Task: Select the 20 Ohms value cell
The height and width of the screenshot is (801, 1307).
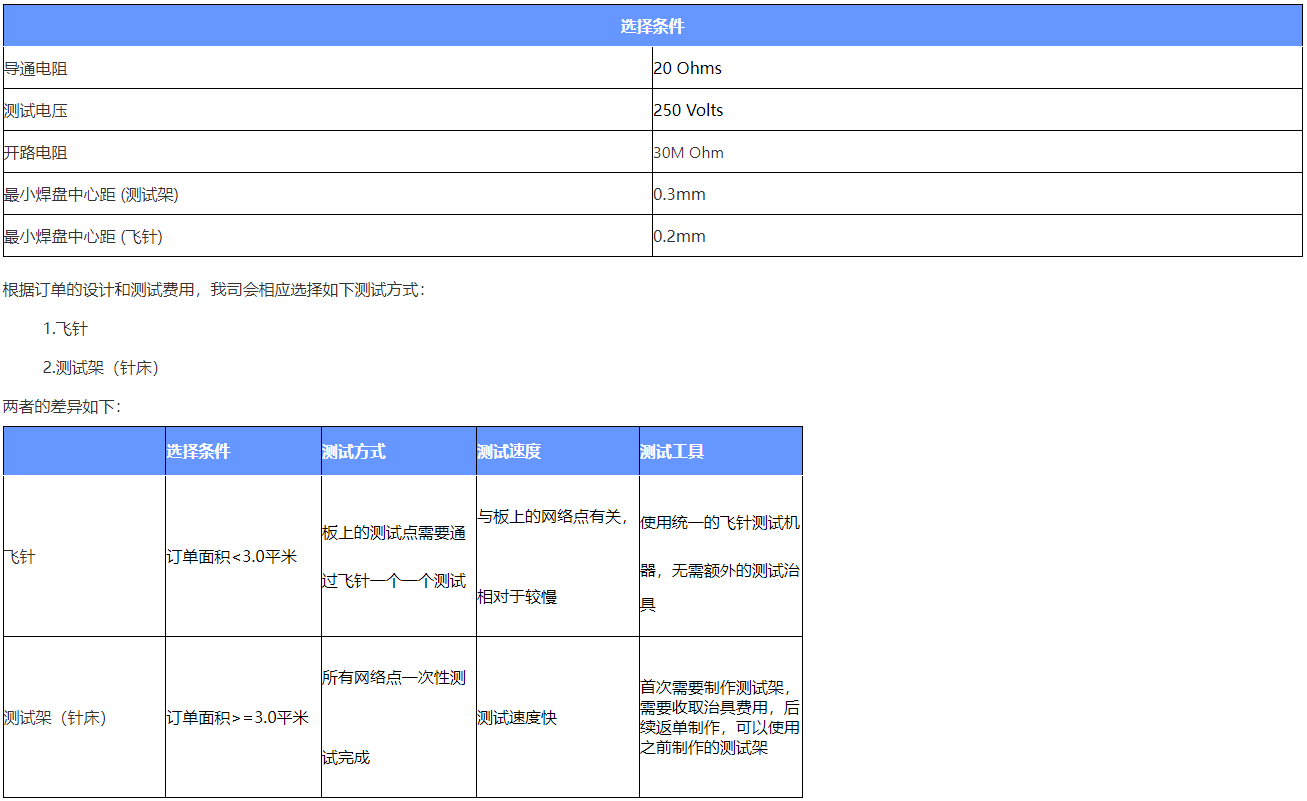Action: click(x=687, y=69)
